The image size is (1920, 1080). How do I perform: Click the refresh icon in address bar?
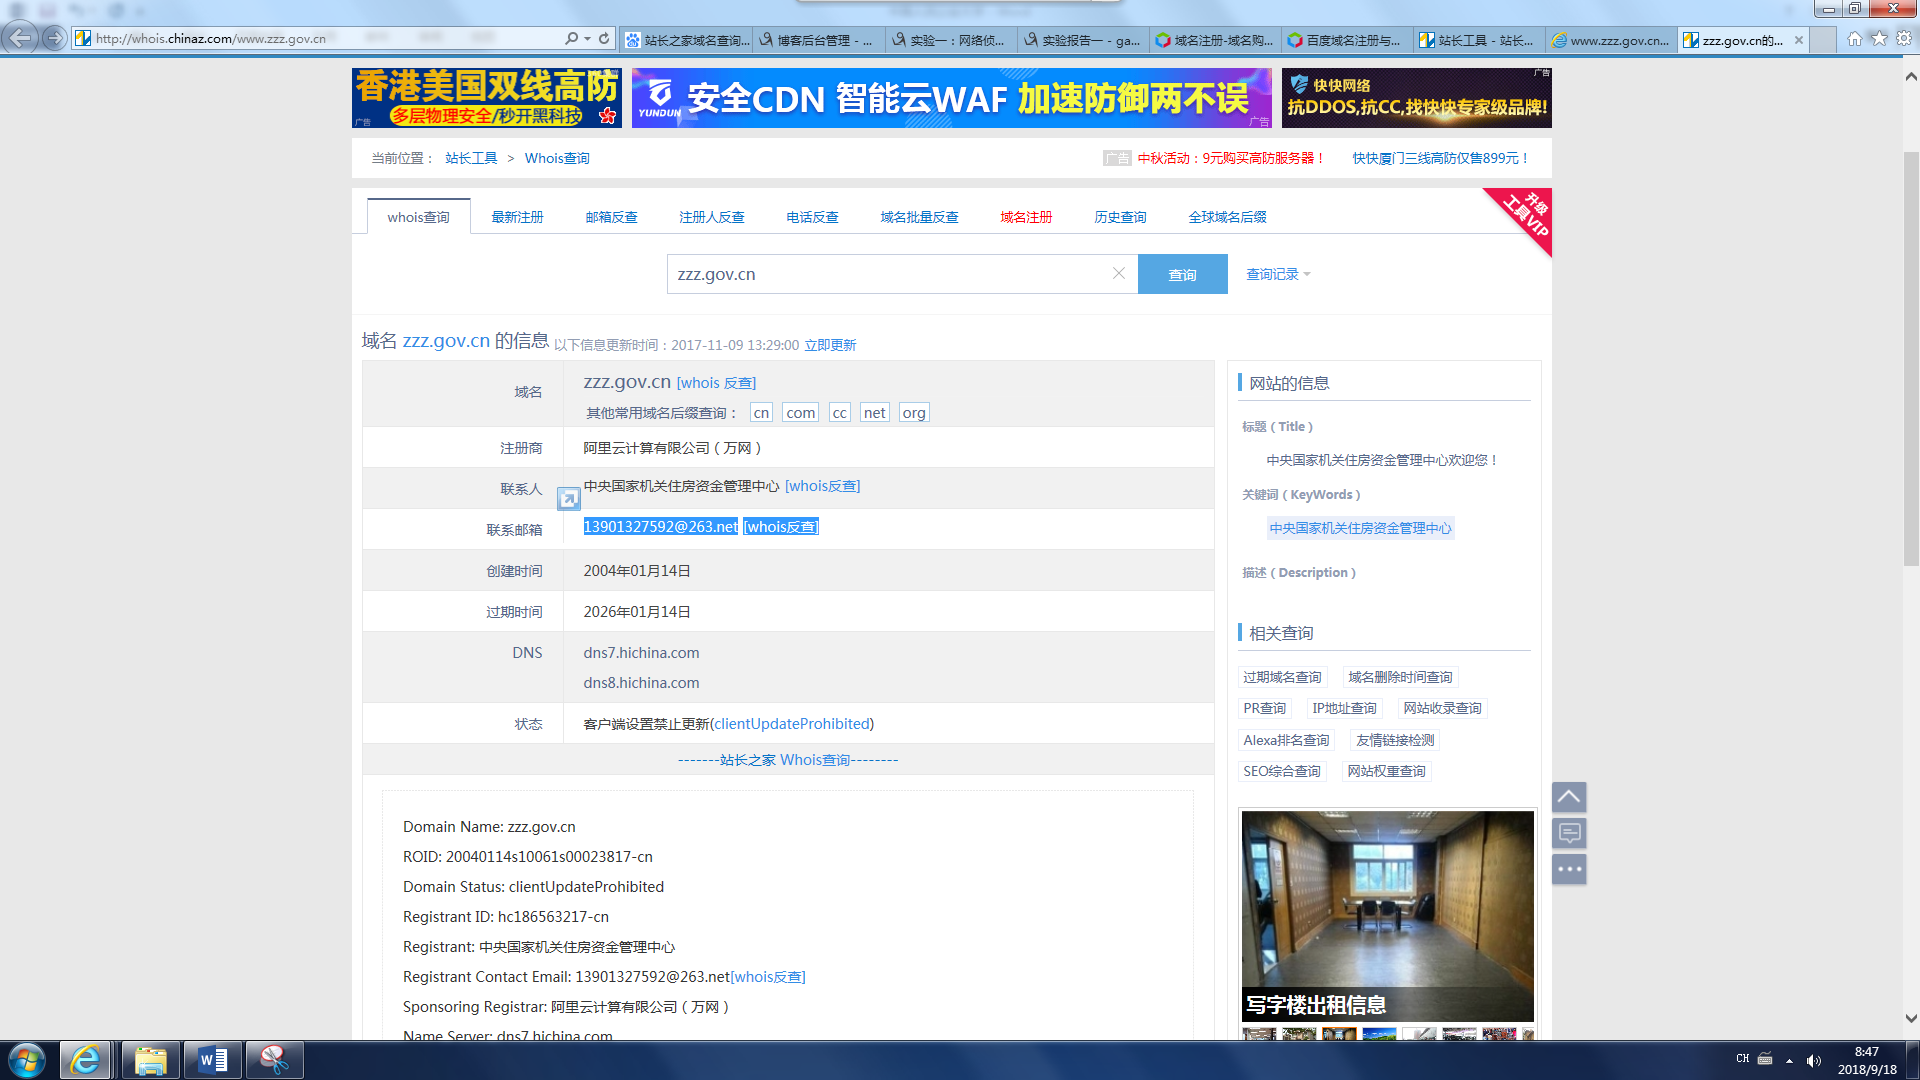click(604, 38)
